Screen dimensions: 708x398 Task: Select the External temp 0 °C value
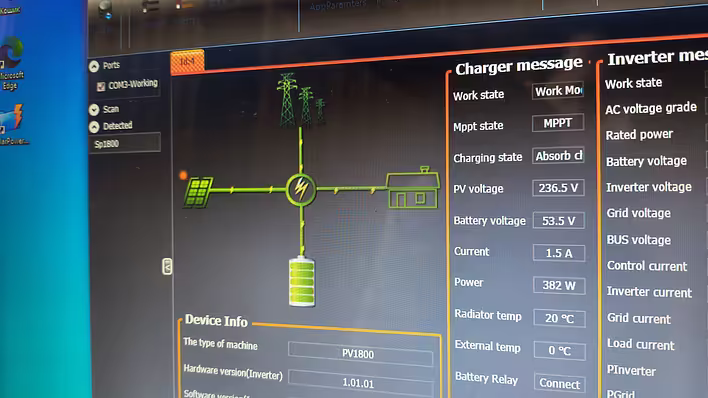point(560,351)
